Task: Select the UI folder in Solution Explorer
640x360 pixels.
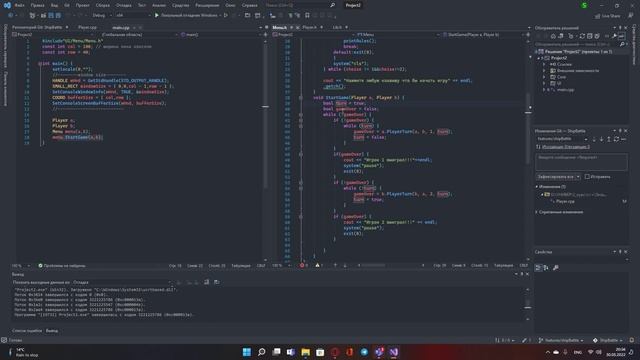Action: pyautogui.click(x=559, y=83)
